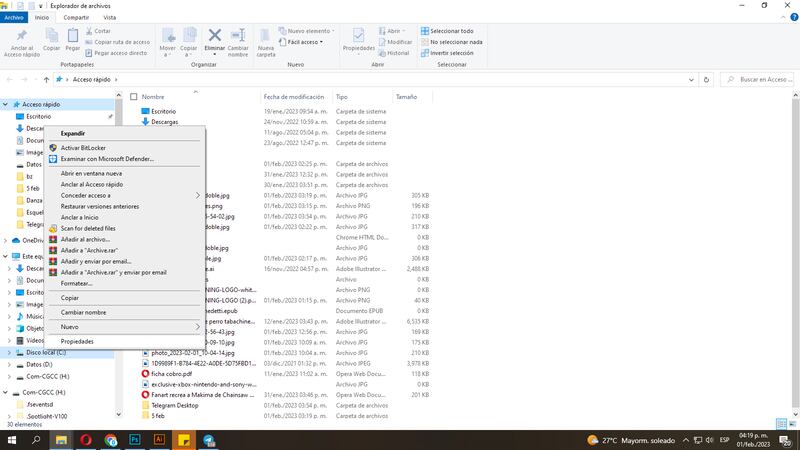The image size is (800, 450).
Task: Open Opera from the taskbar
Action: pos(86,440)
